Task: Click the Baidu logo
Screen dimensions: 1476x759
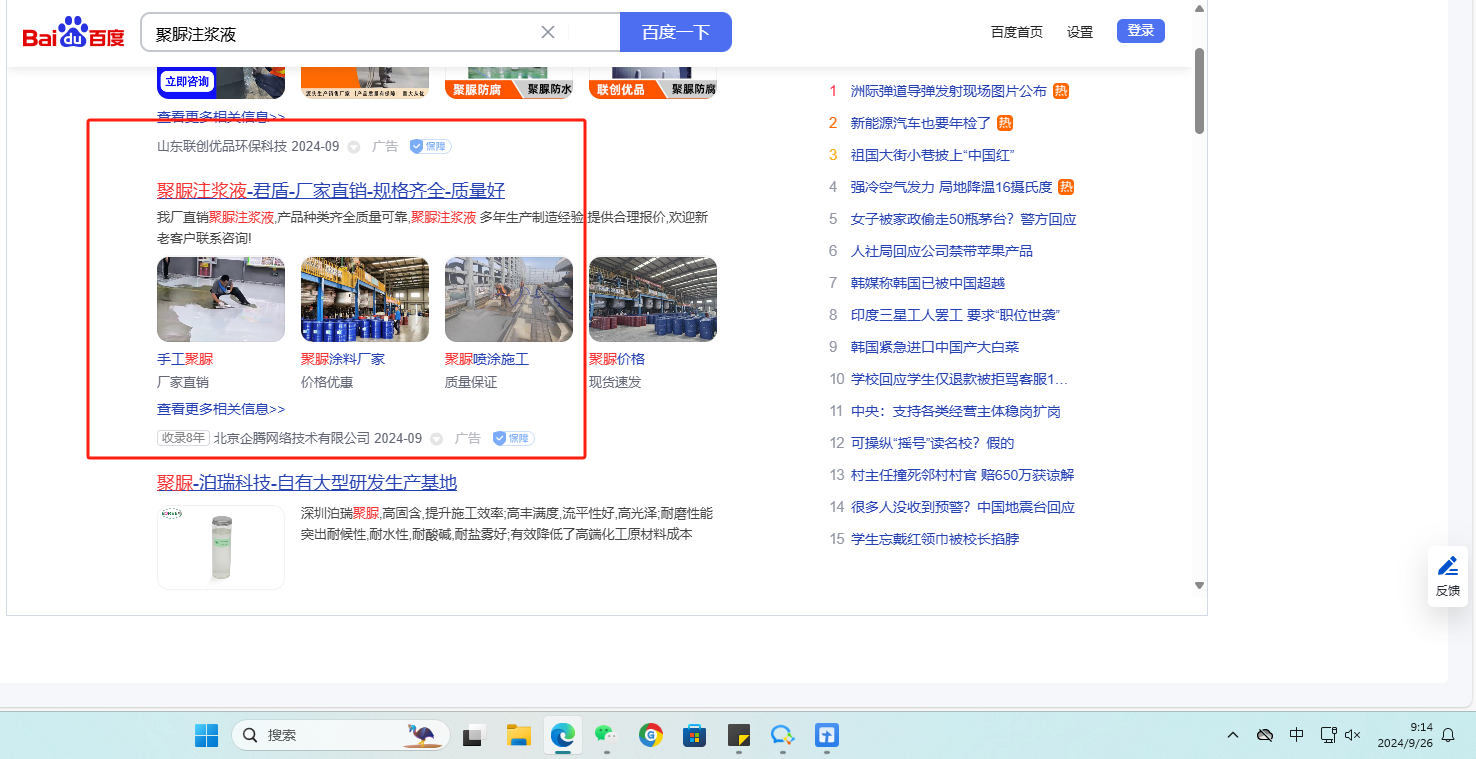Action: (x=73, y=33)
